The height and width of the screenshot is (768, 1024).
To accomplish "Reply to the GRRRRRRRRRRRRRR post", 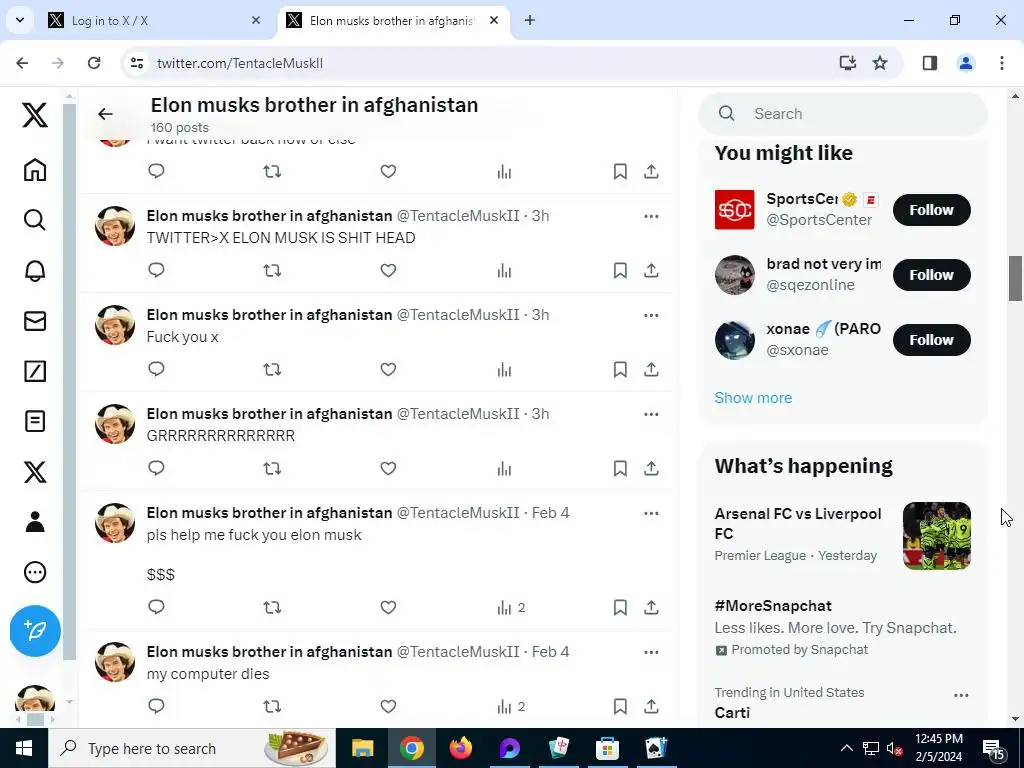I will 156,468.
